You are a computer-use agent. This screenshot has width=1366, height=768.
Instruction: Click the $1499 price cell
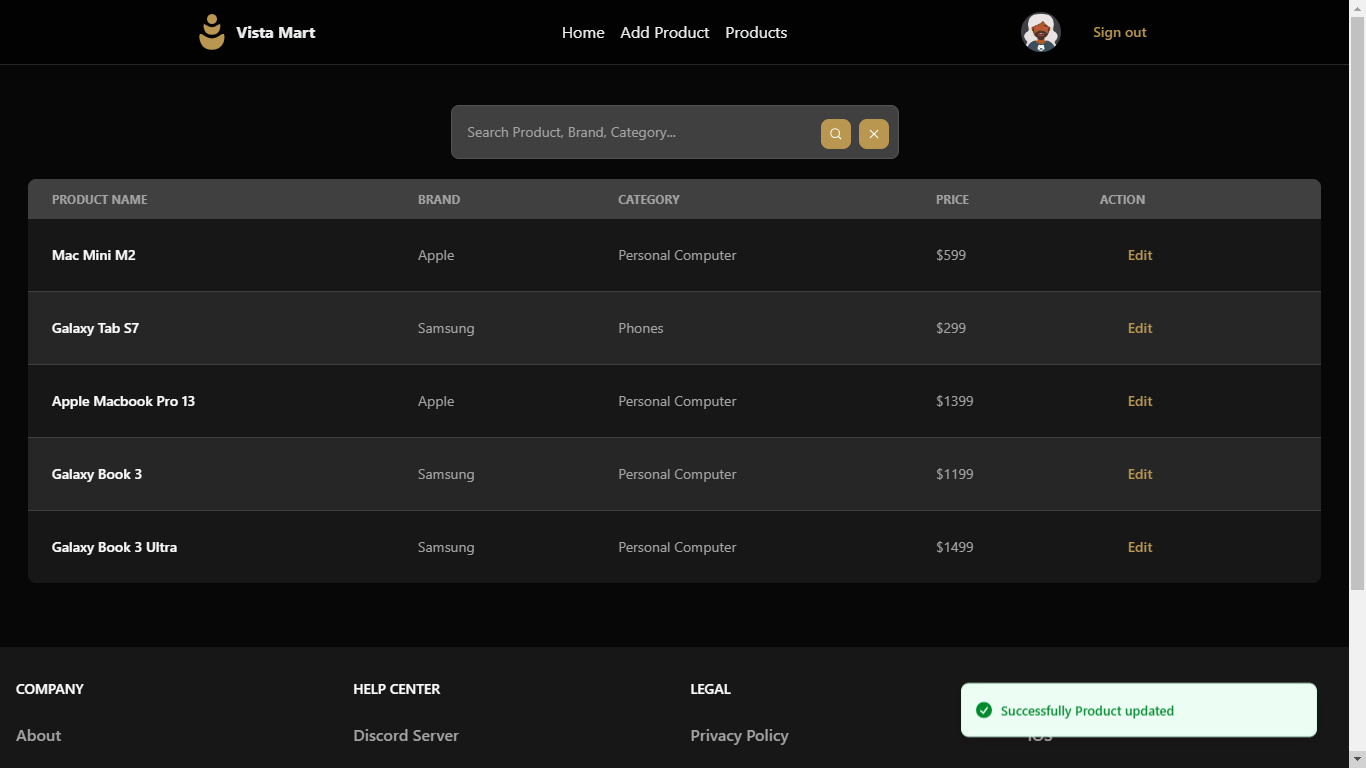click(x=955, y=547)
